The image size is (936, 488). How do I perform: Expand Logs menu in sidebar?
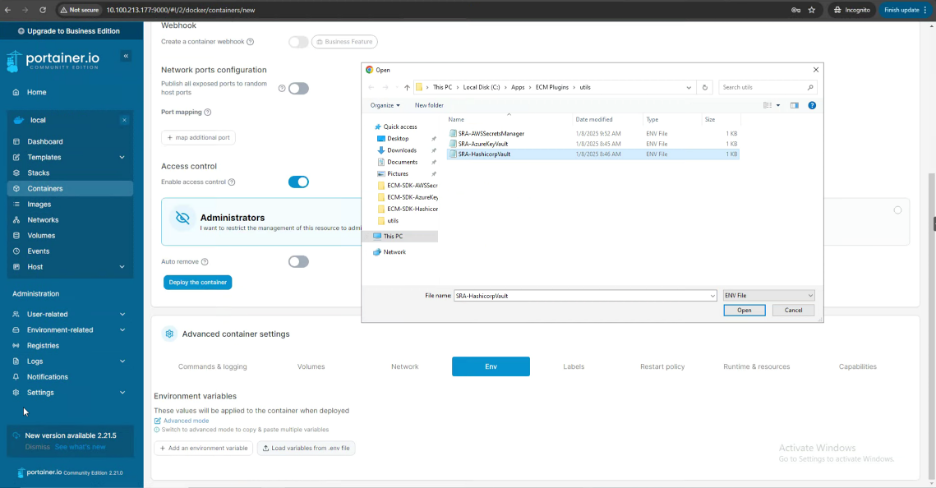tap(122, 362)
